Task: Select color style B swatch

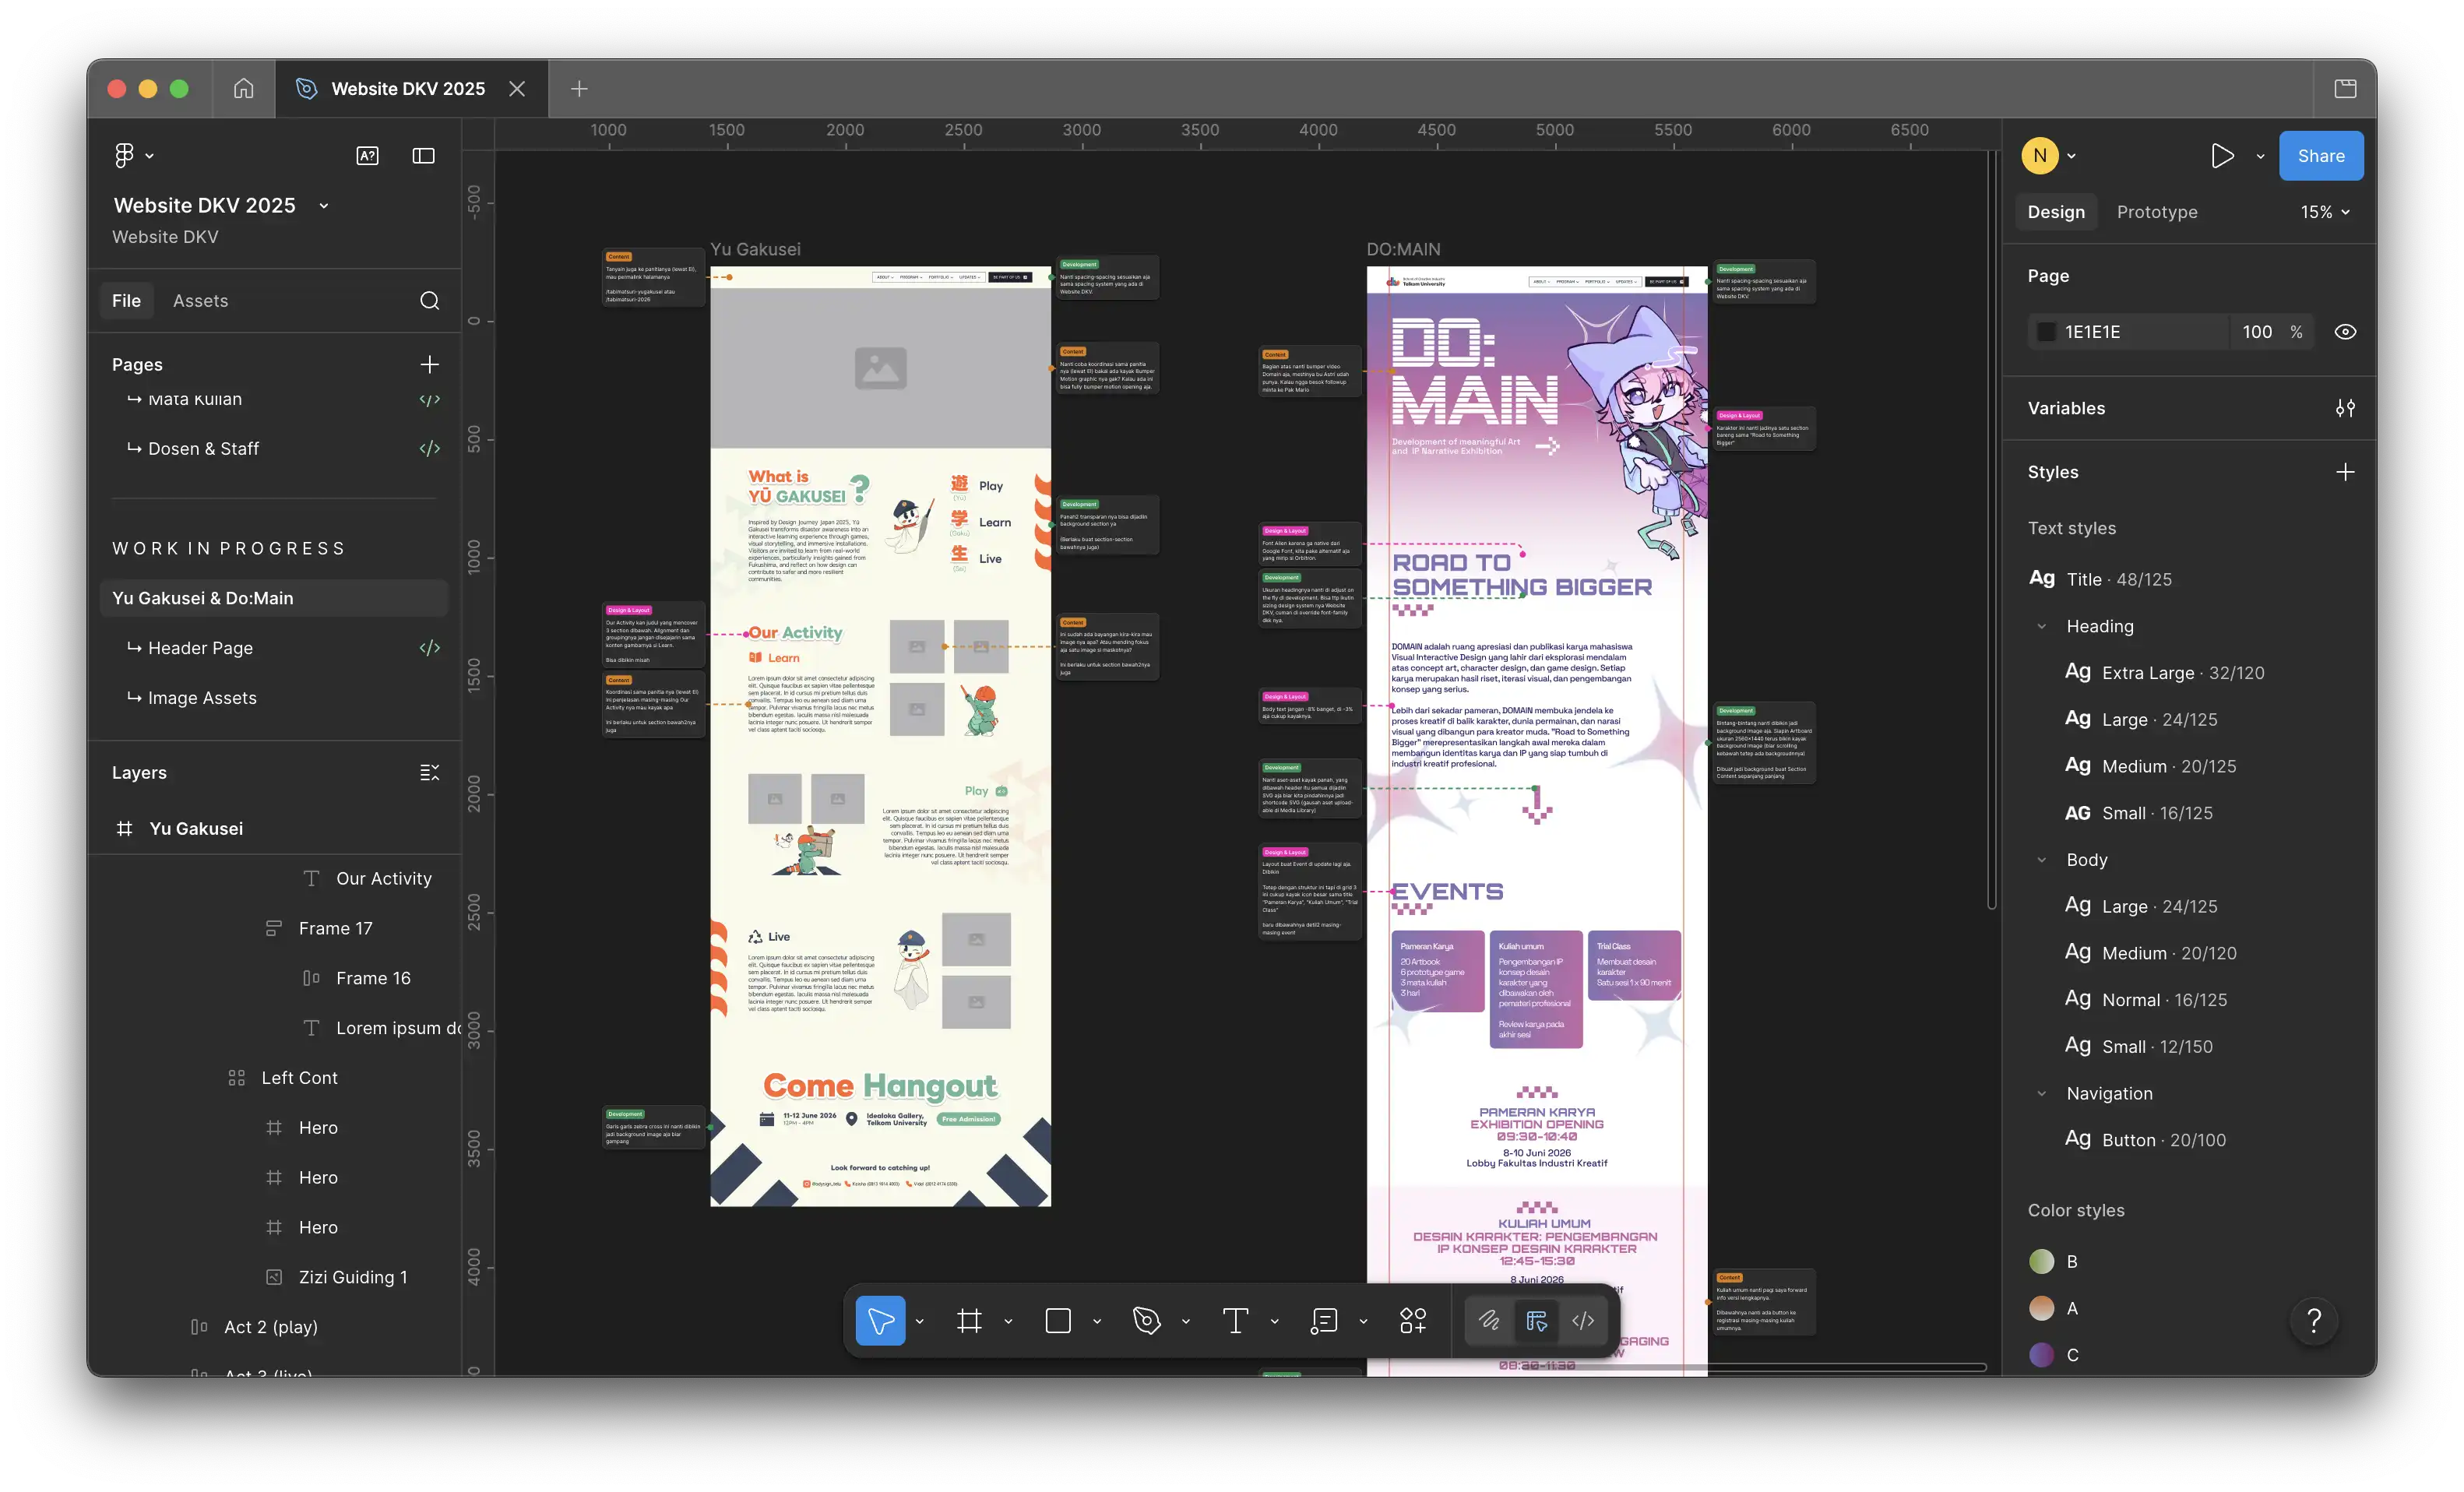Action: point(2041,1261)
